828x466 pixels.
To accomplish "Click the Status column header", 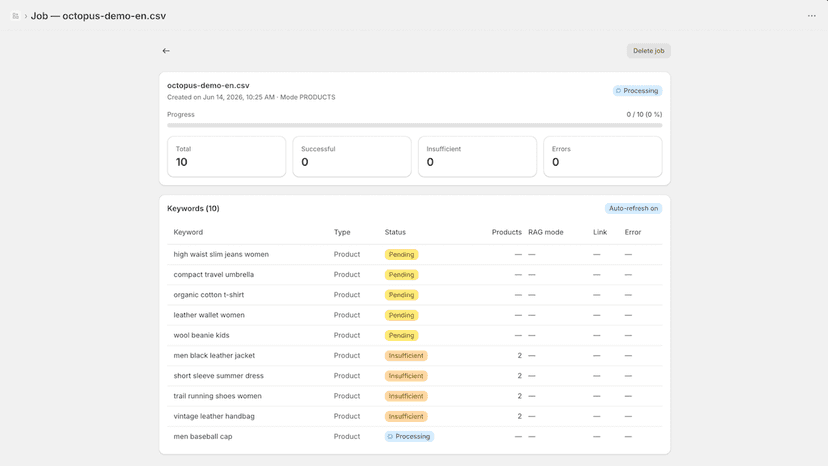I will [x=395, y=232].
